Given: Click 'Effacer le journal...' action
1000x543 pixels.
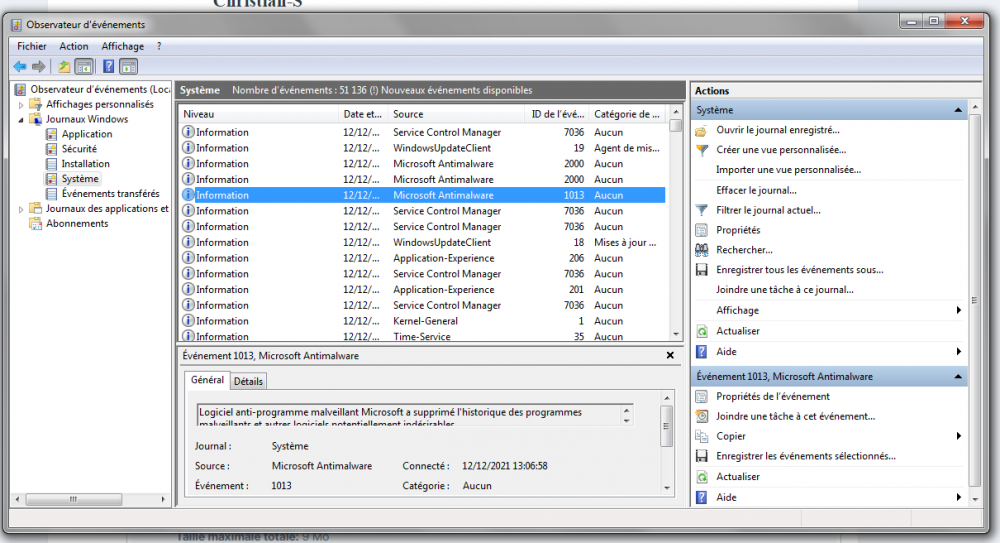Looking at the screenshot, I should point(756,190).
